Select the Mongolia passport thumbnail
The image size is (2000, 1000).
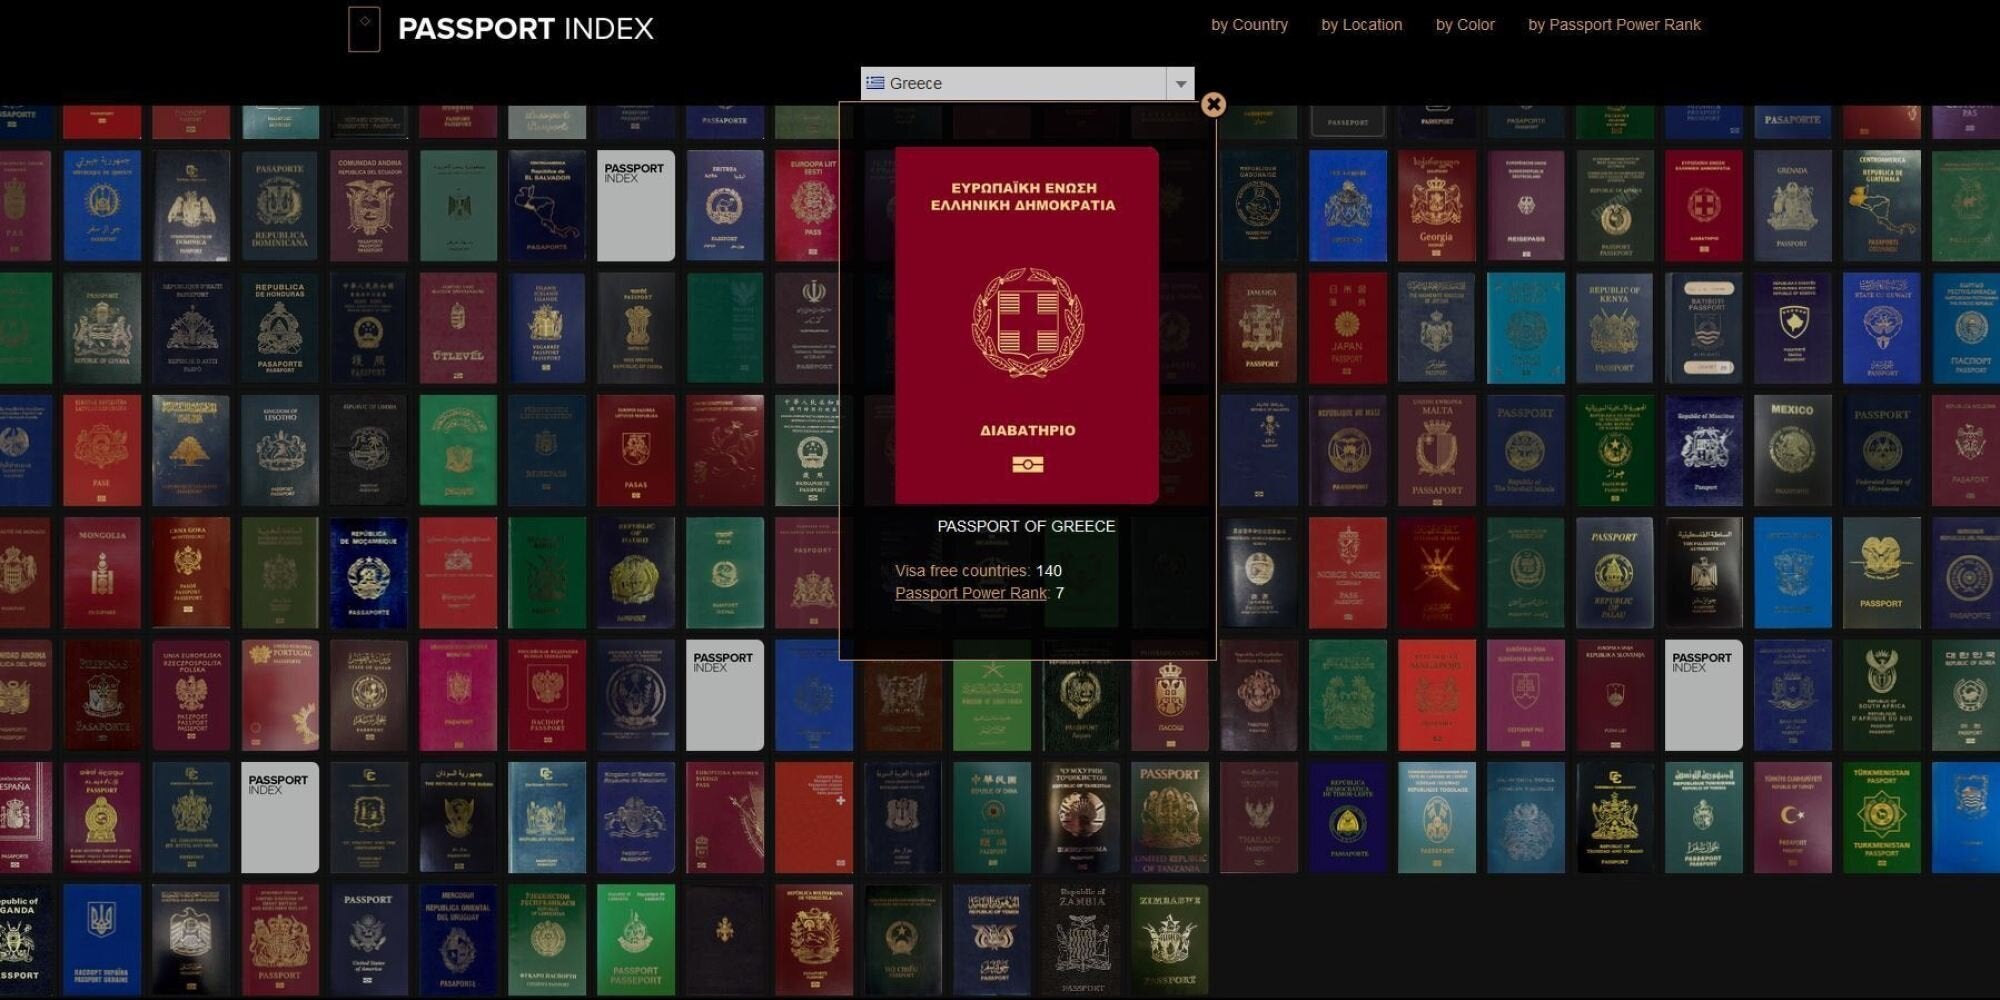point(101,573)
